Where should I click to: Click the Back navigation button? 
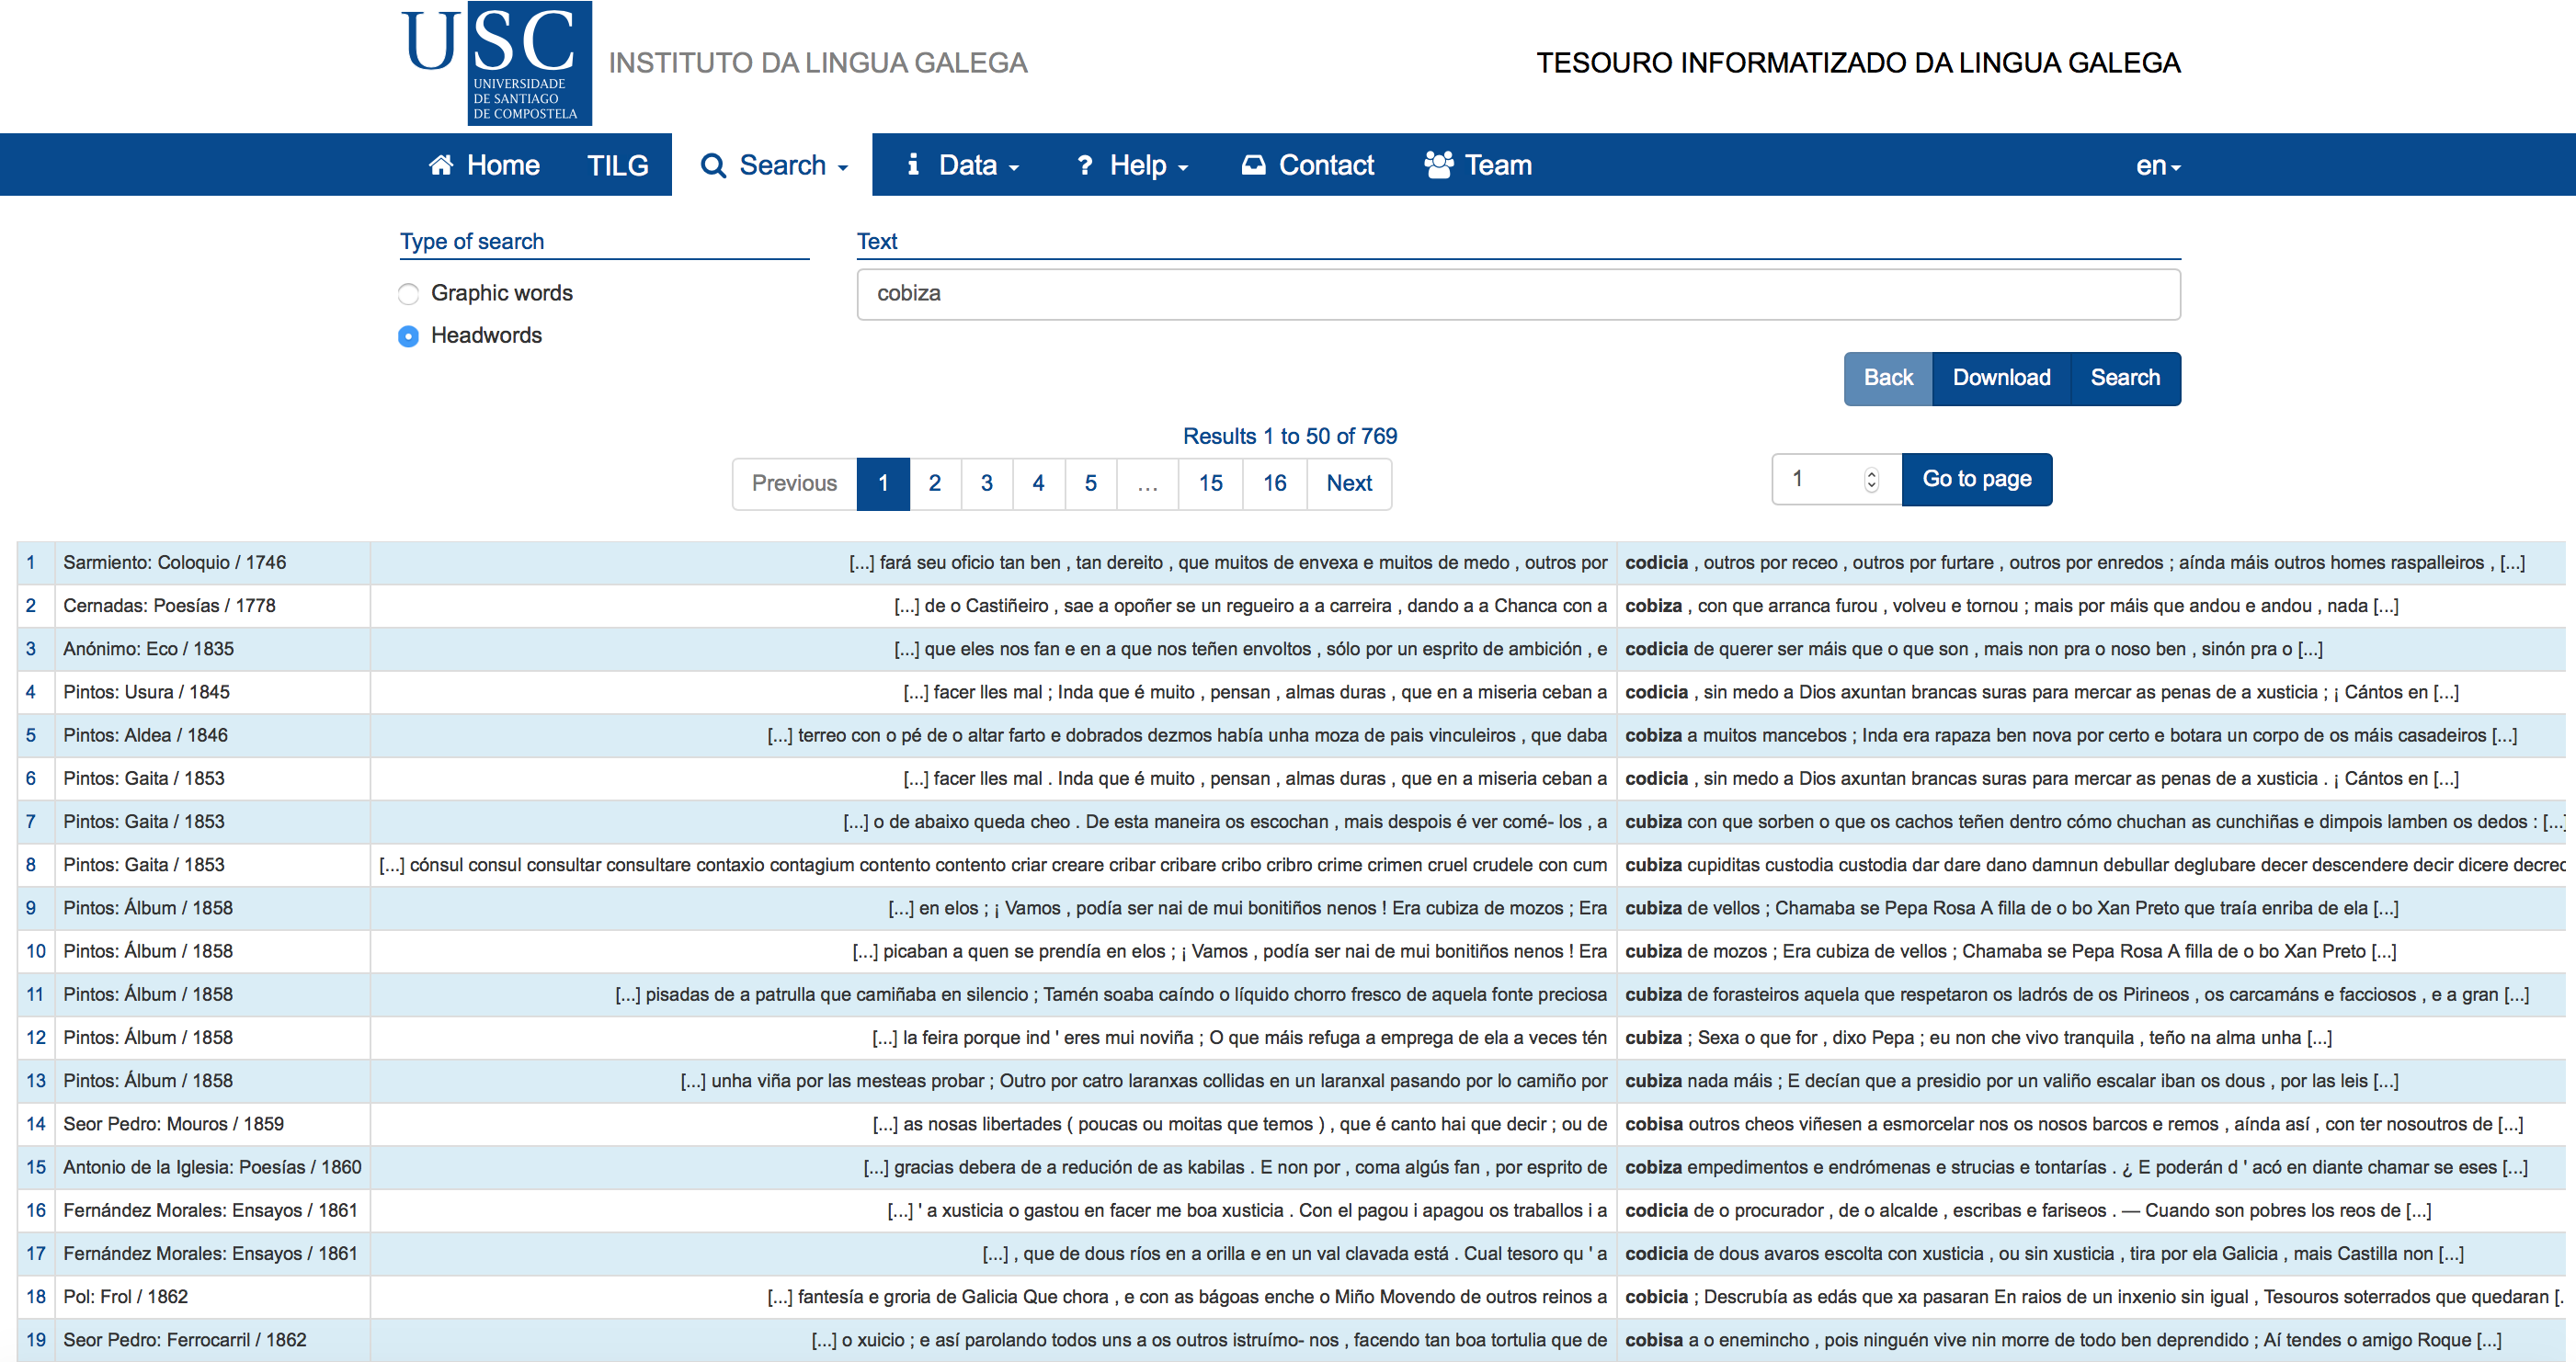(1885, 378)
